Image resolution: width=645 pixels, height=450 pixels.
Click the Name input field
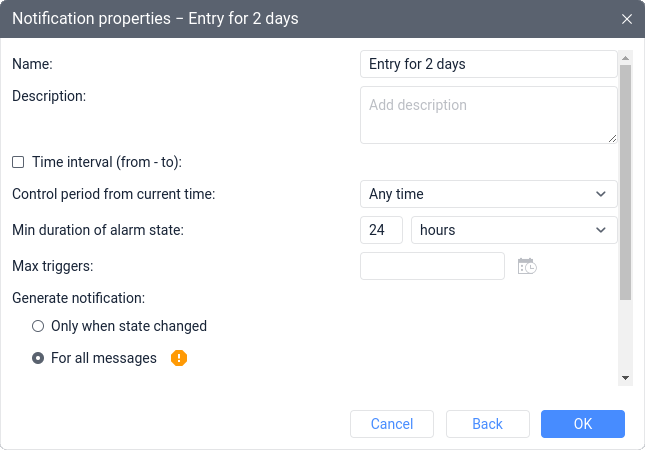click(488, 64)
